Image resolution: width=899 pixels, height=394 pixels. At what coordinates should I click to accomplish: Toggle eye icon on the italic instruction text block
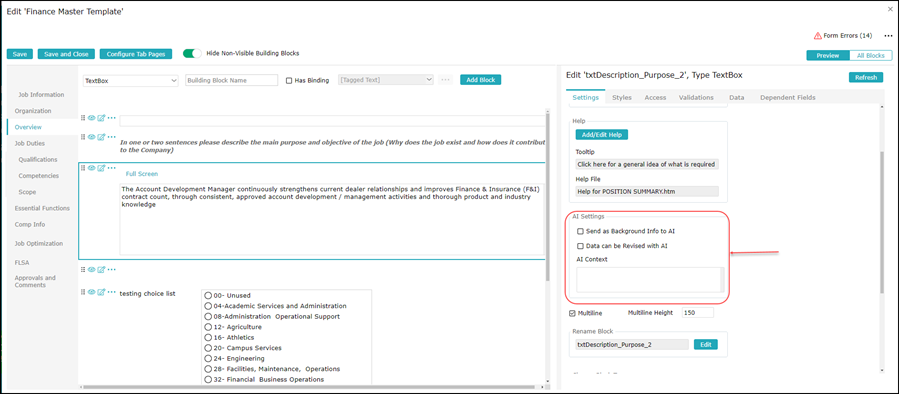(x=92, y=137)
